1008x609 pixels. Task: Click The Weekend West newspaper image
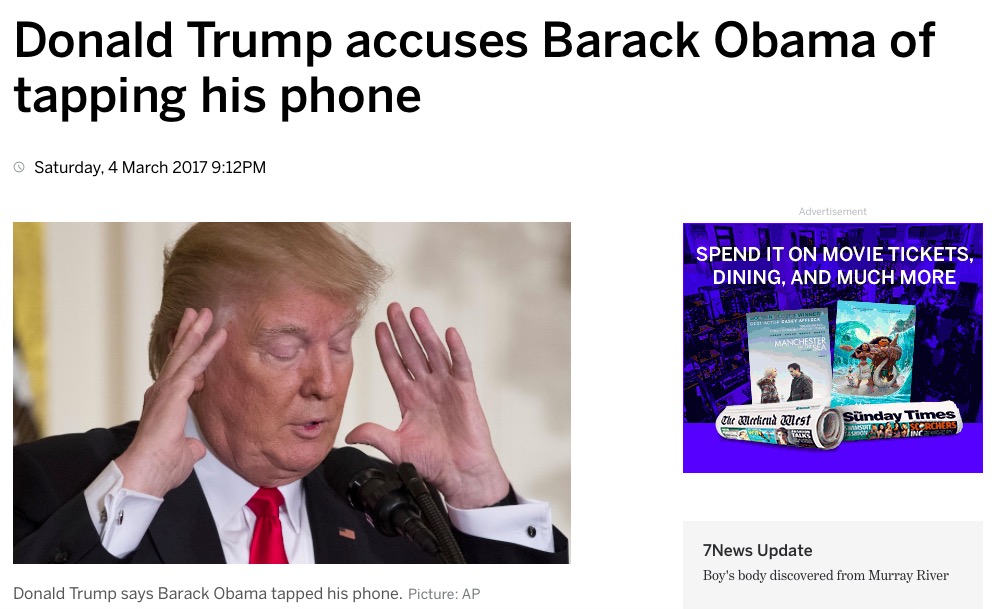[779, 427]
